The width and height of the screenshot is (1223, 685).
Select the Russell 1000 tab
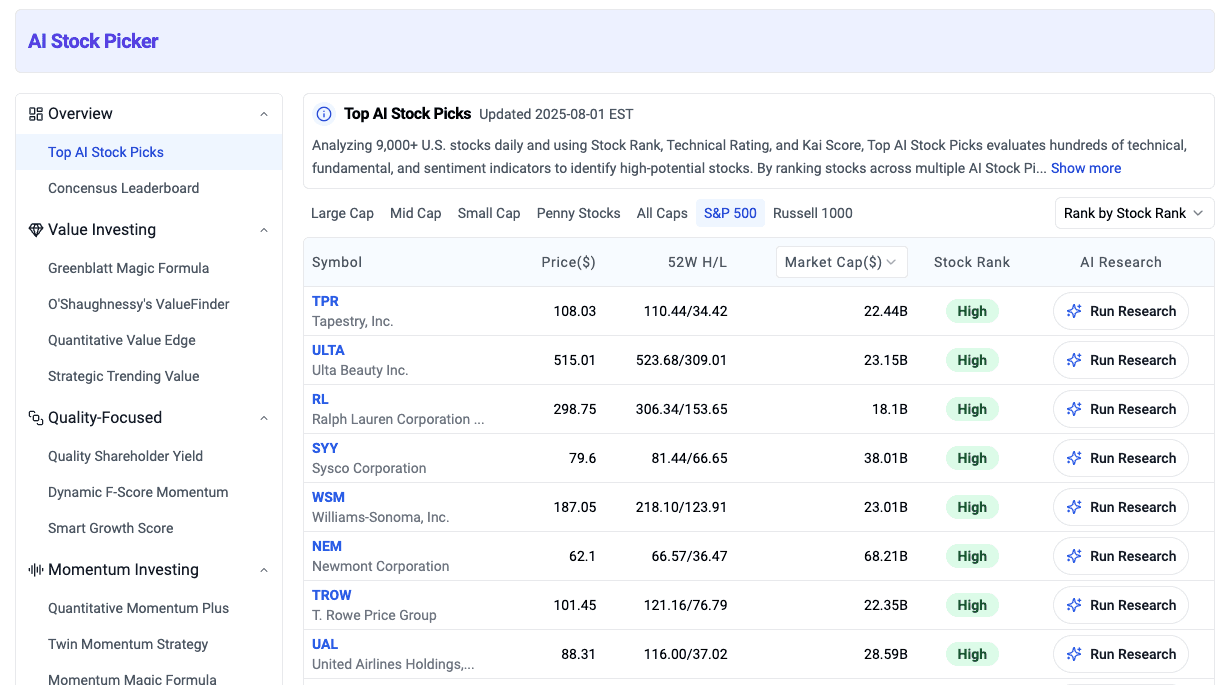(812, 213)
